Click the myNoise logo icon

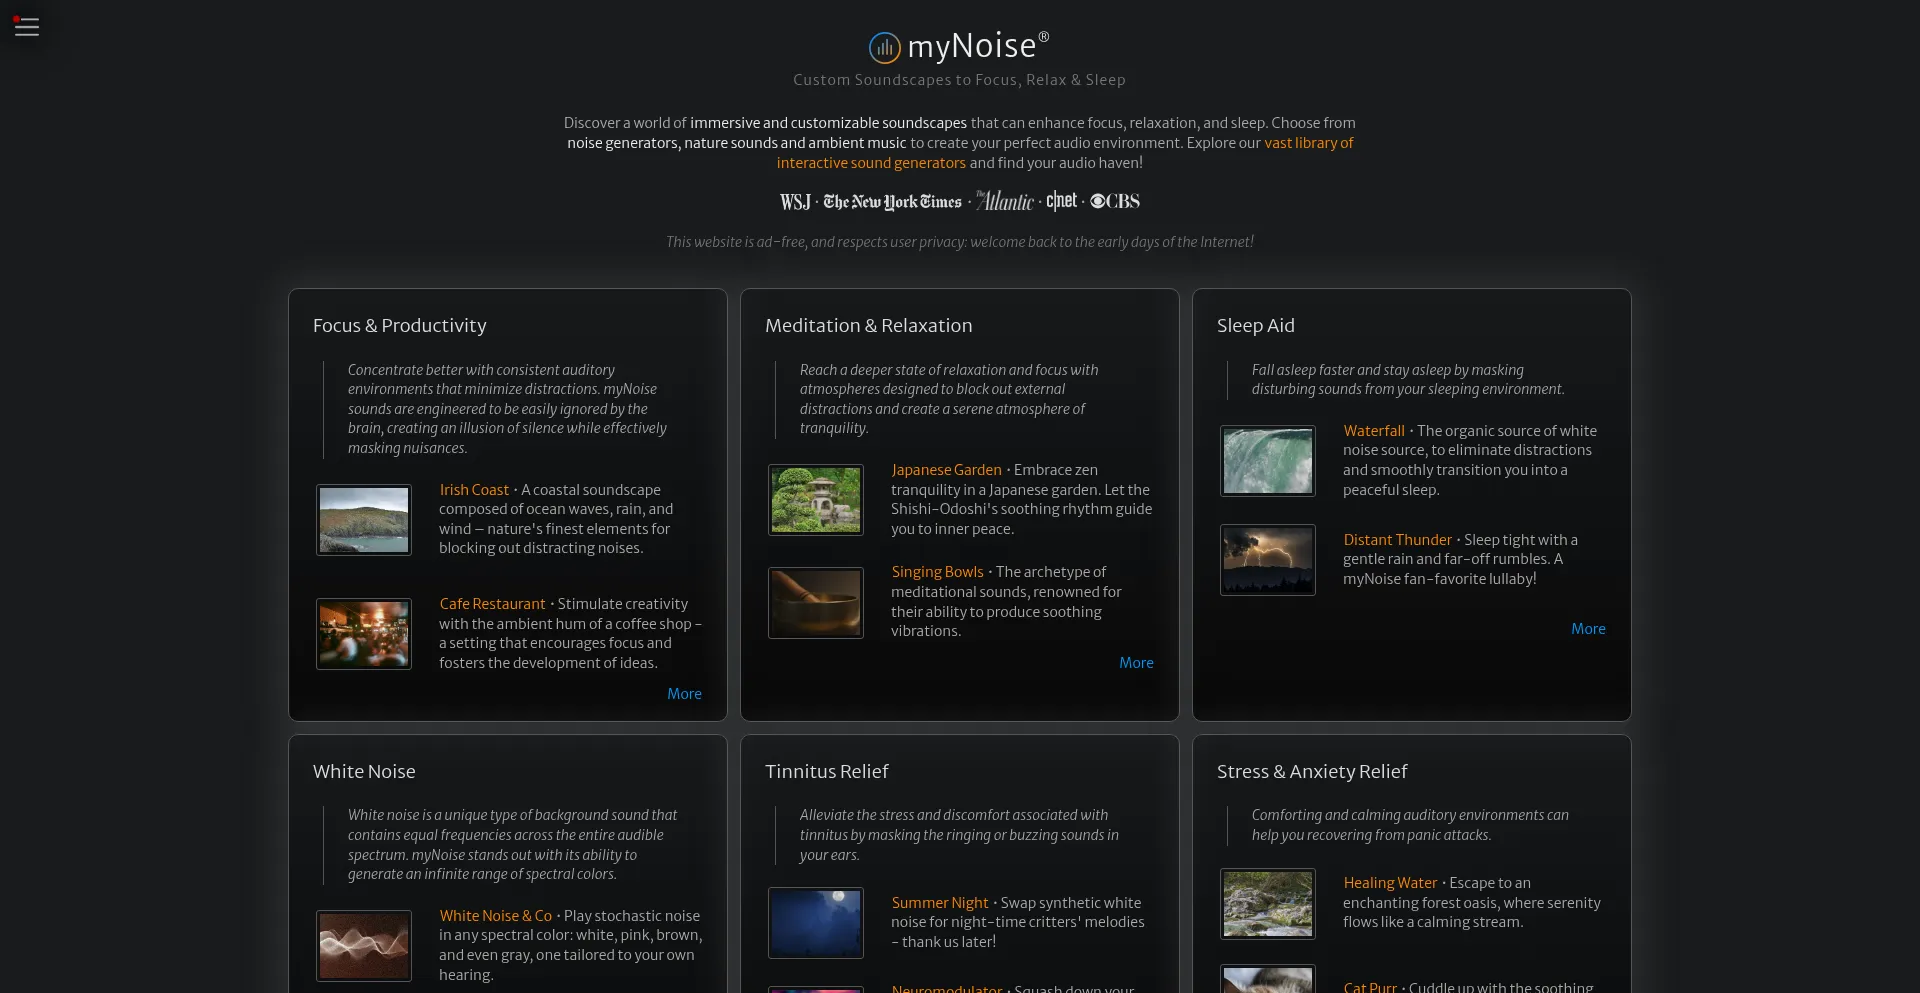point(885,47)
